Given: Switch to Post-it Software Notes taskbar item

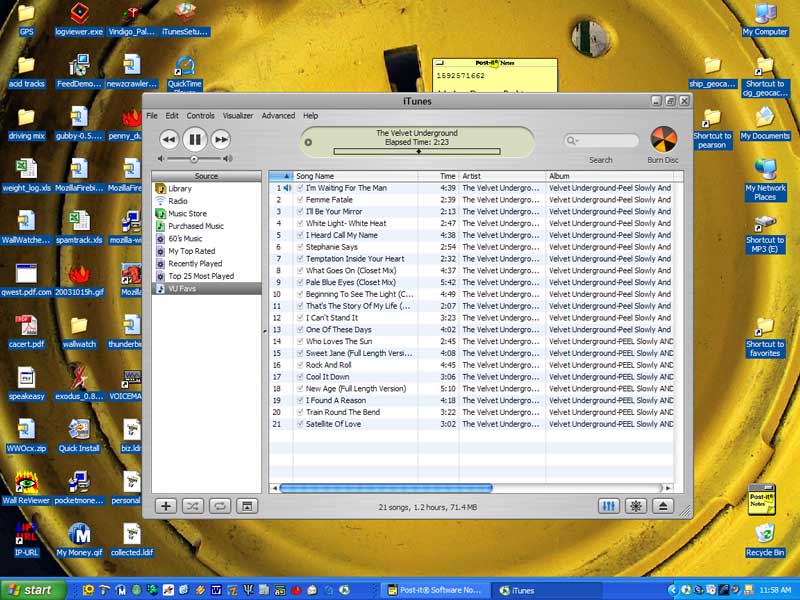Looking at the screenshot, I should click(435, 590).
